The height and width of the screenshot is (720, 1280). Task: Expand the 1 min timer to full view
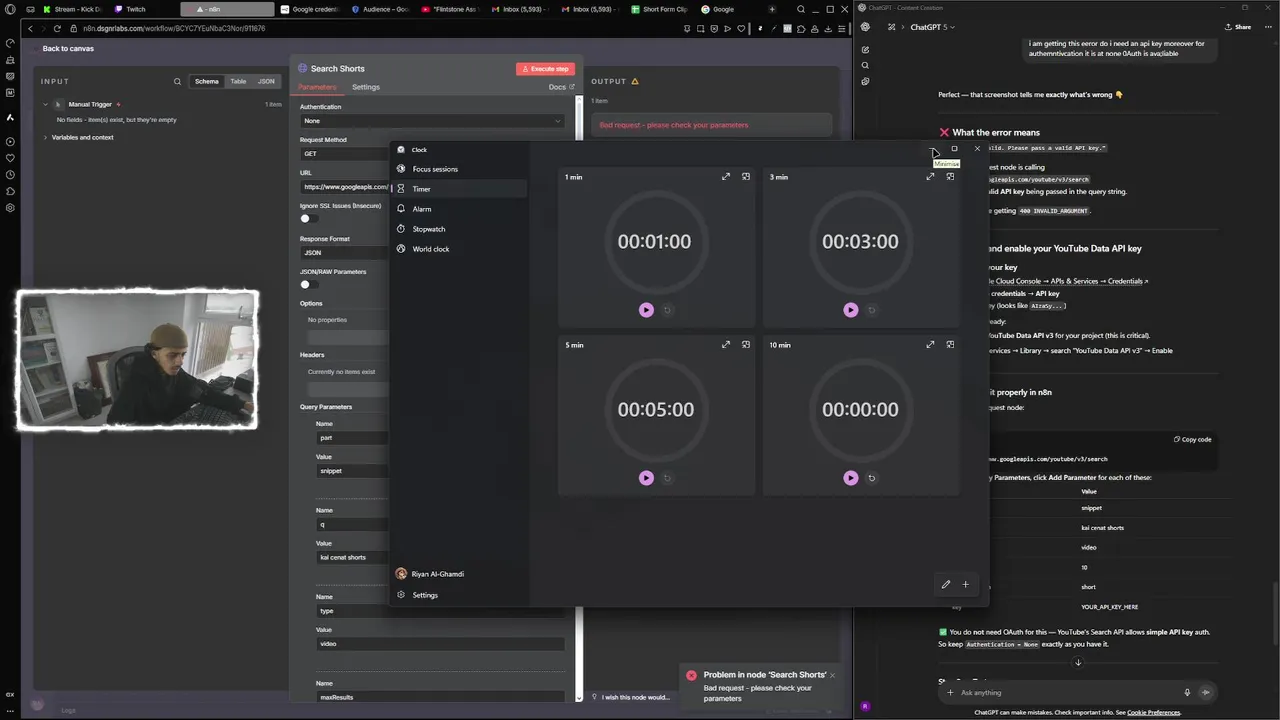[726, 177]
